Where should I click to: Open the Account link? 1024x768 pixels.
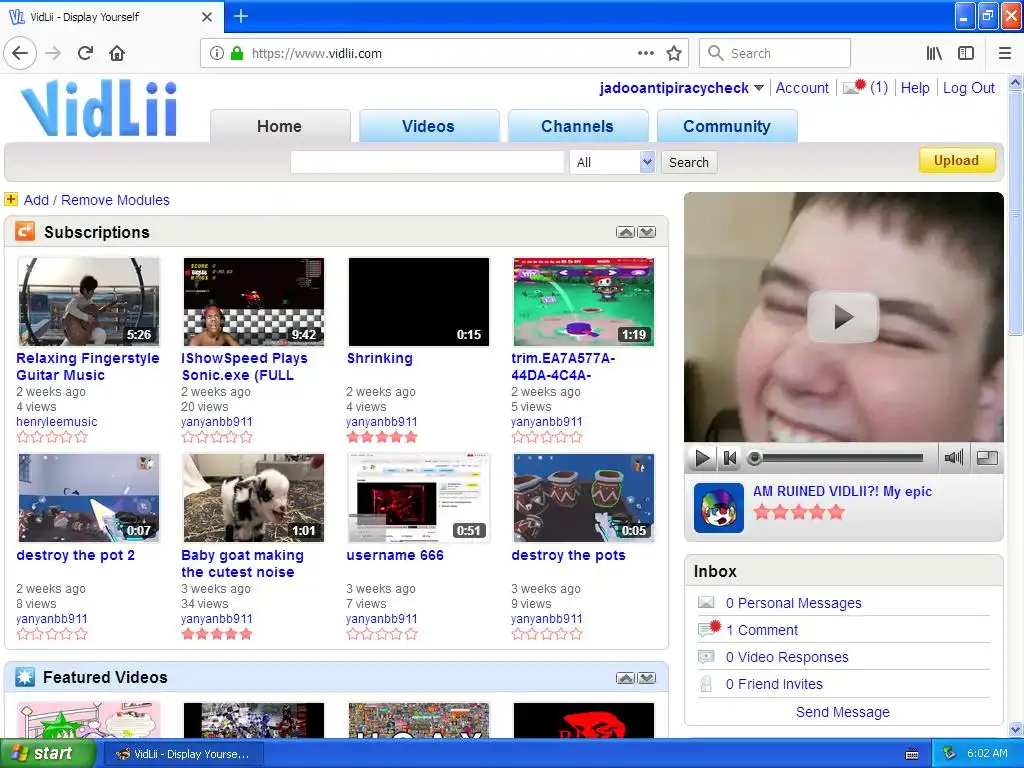[x=802, y=88]
